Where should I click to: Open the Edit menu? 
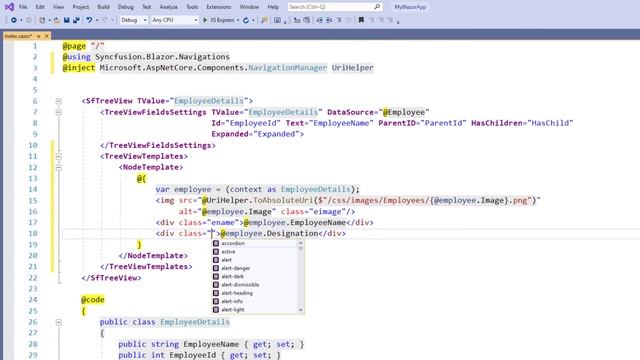(40, 7)
